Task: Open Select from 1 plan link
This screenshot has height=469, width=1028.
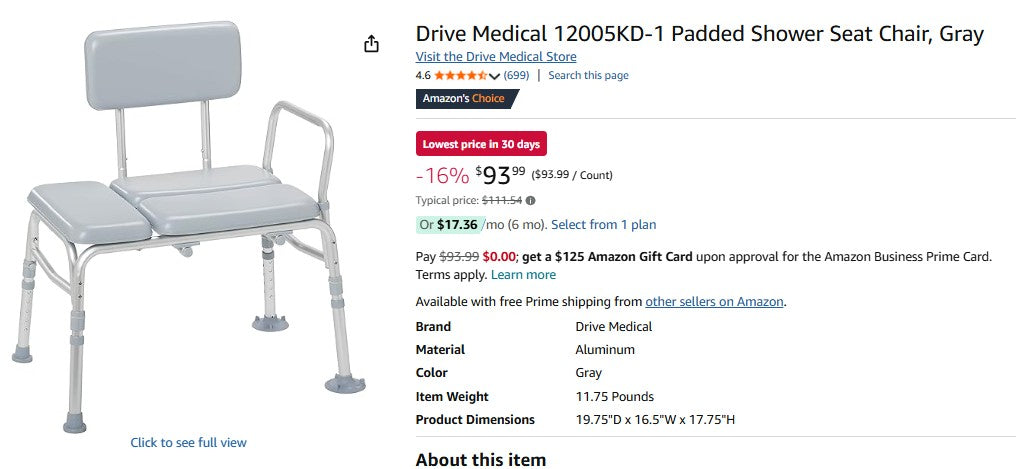Action: click(603, 225)
